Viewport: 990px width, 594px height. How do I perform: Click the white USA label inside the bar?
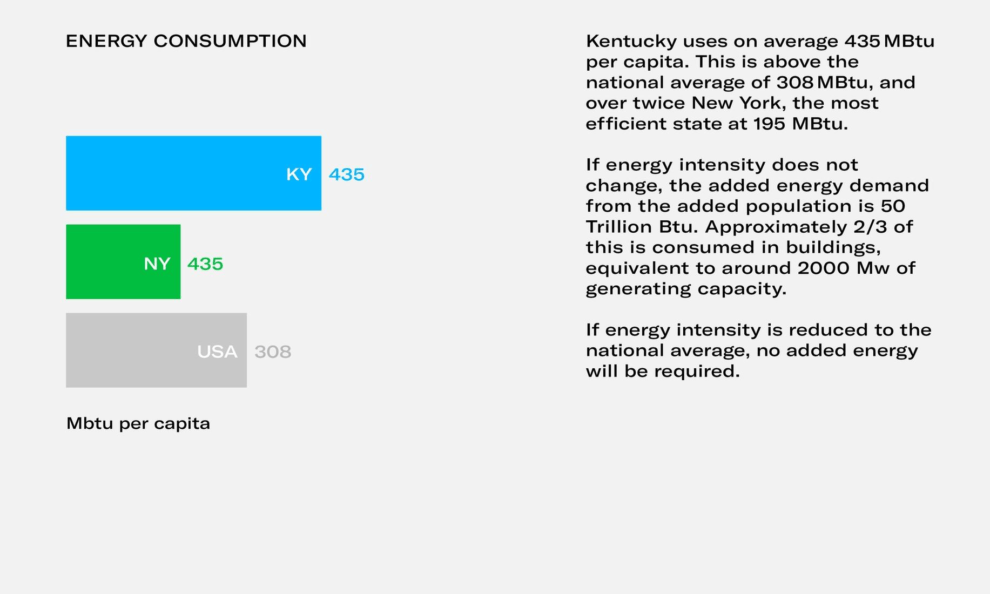click(217, 352)
